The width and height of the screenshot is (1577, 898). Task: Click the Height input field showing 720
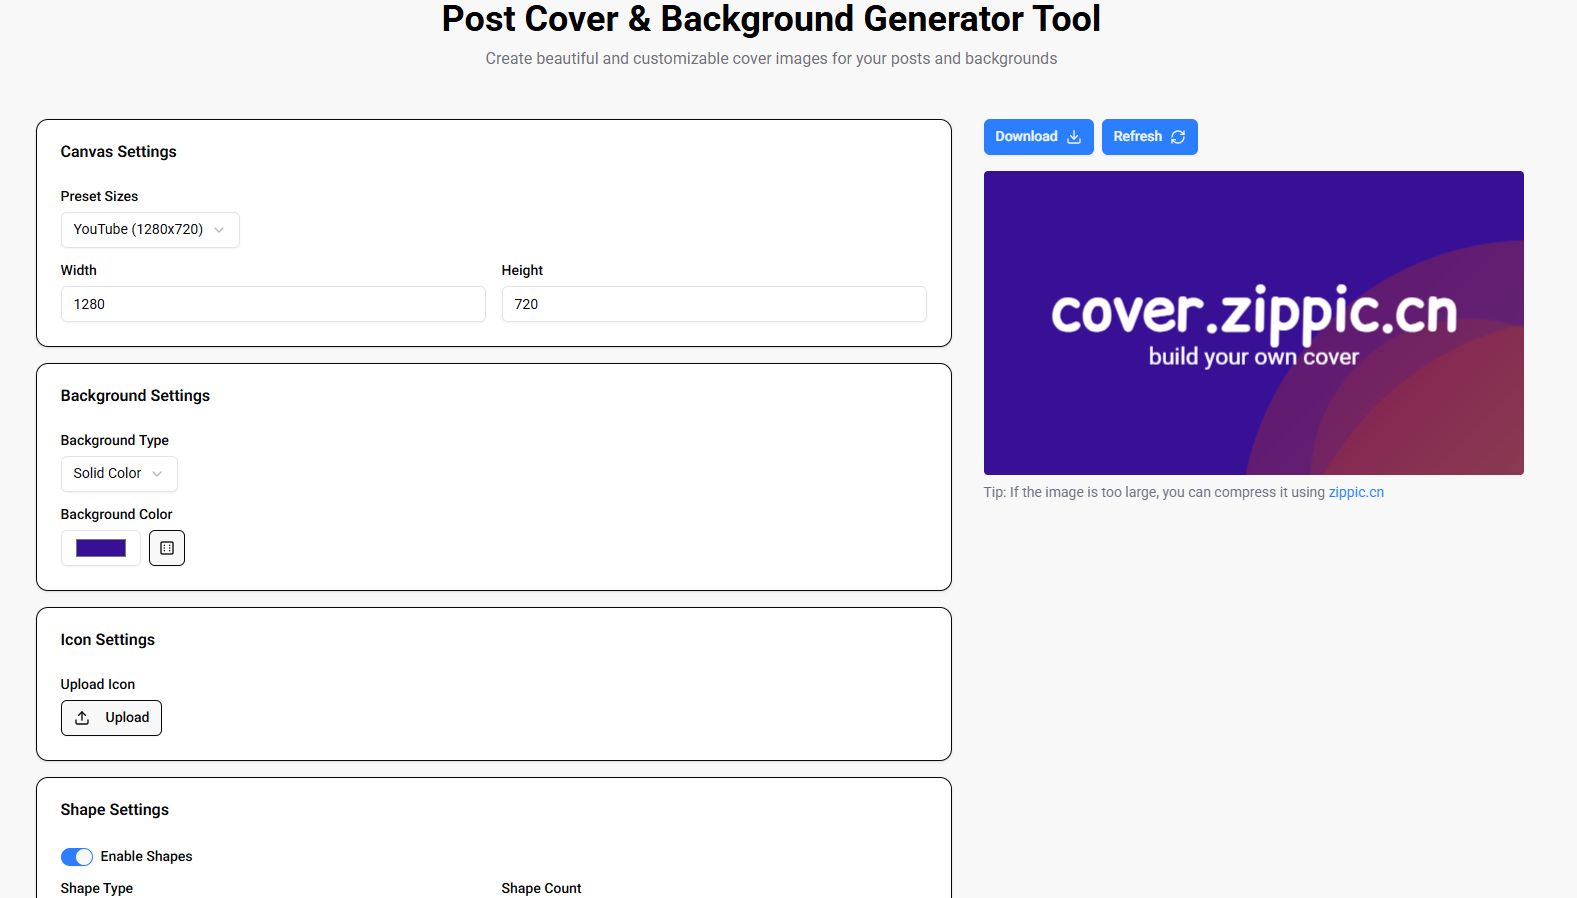tap(714, 304)
